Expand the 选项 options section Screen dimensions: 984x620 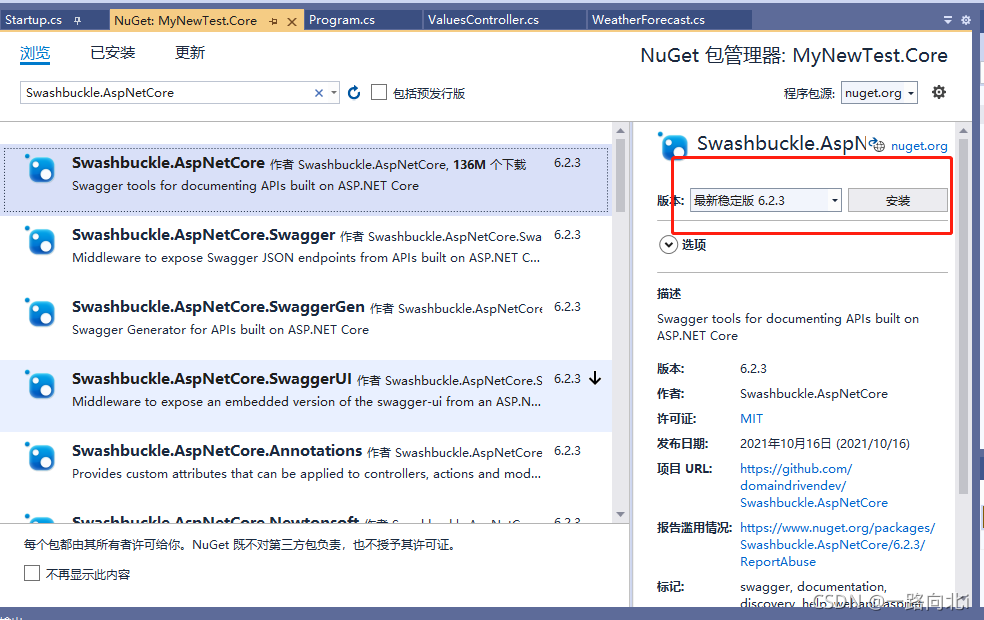(x=668, y=243)
